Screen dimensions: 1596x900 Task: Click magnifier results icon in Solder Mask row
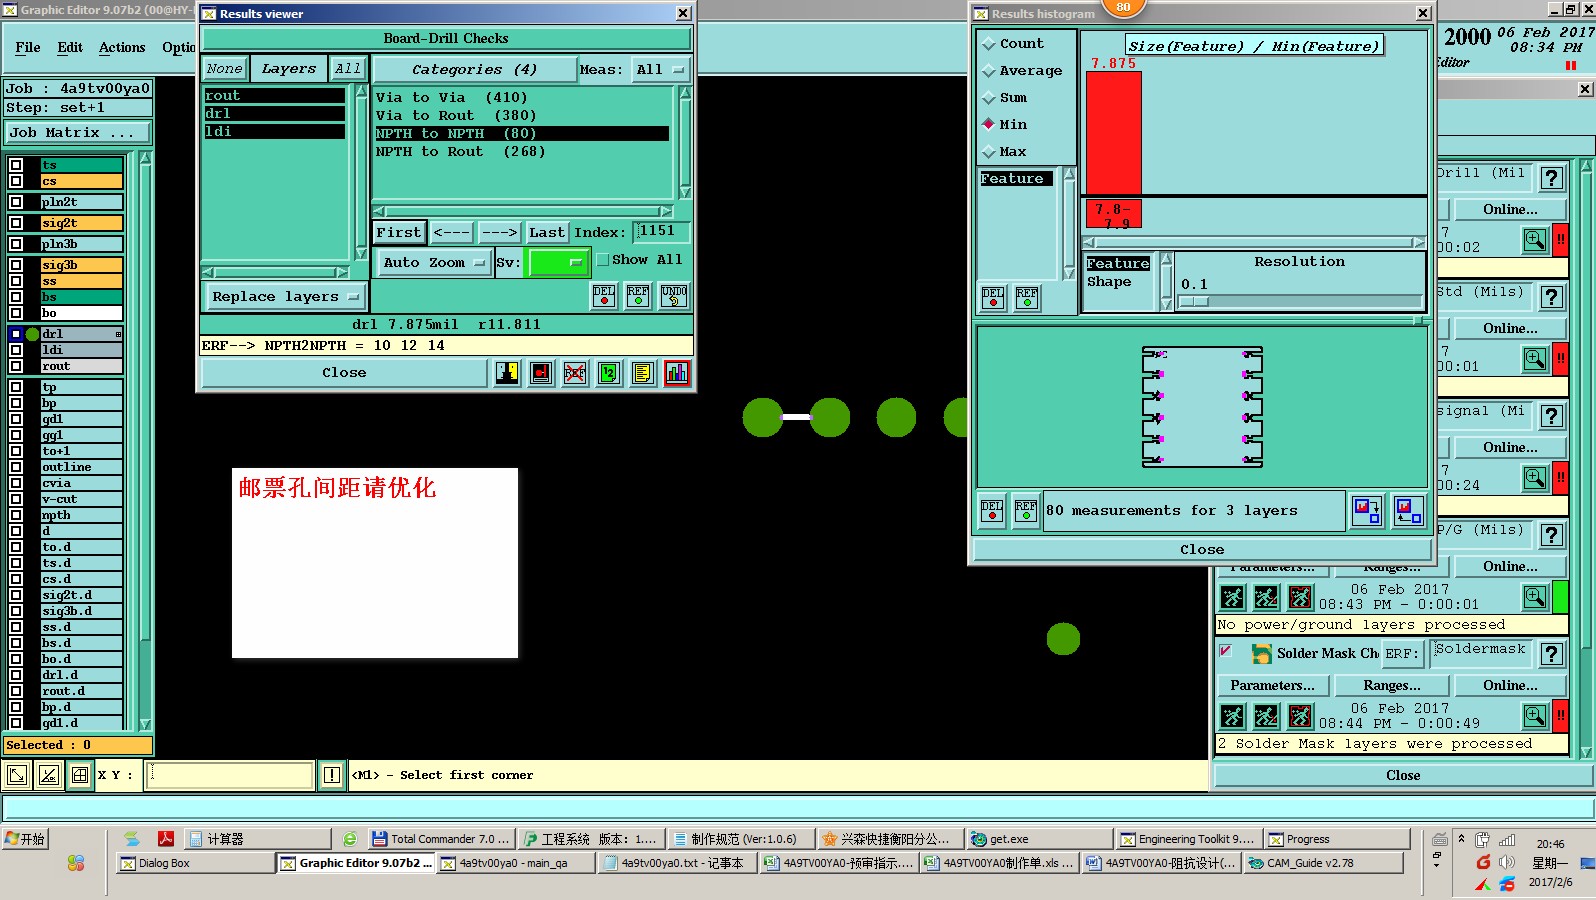[1535, 716]
